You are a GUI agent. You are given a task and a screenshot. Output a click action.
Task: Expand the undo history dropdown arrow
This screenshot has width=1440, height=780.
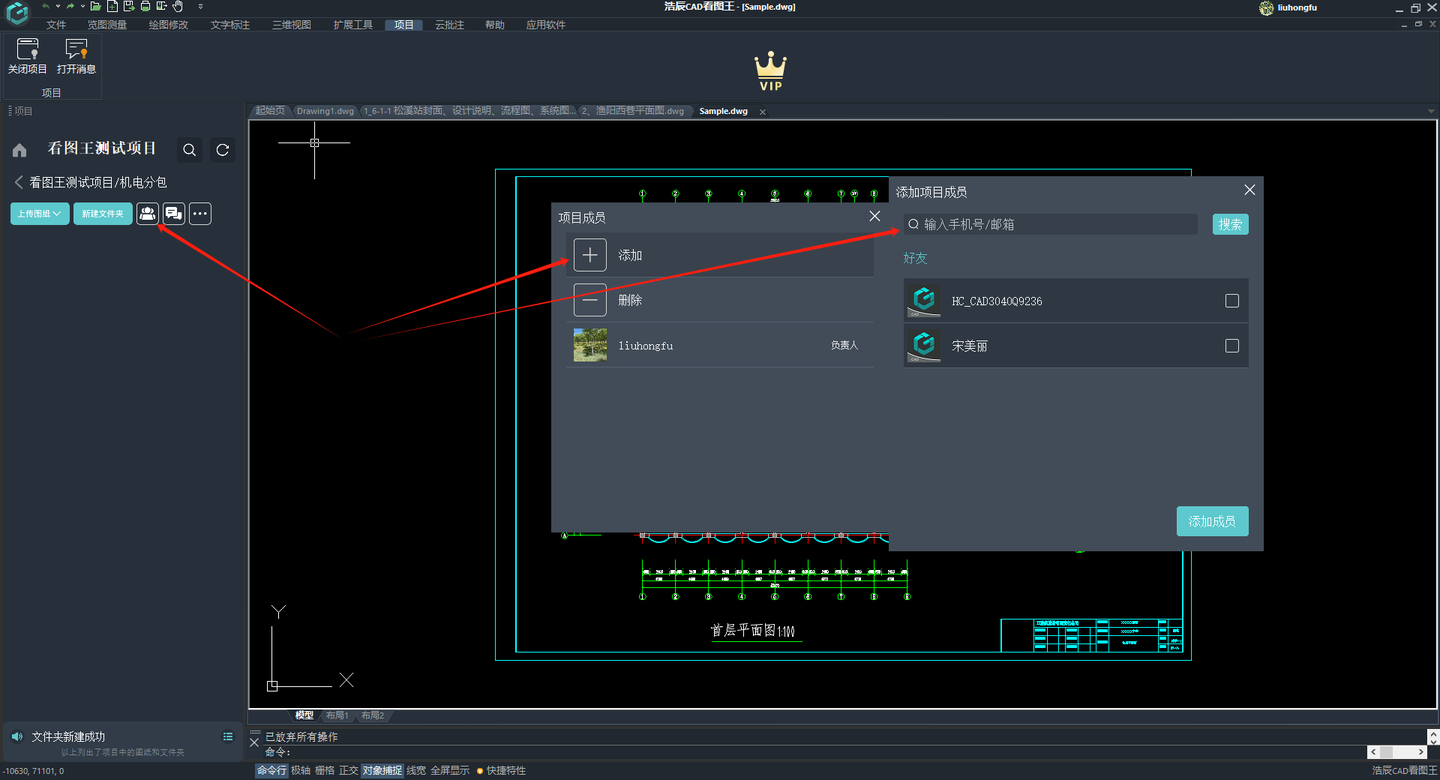click(x=58, y=7)
